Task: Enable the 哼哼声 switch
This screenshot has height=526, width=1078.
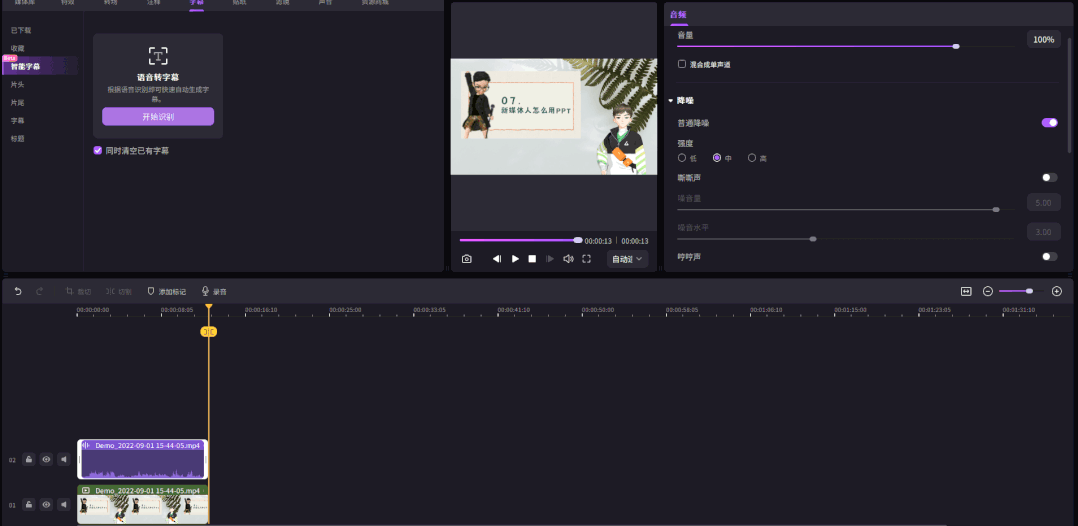Action: coord(1050,256)
